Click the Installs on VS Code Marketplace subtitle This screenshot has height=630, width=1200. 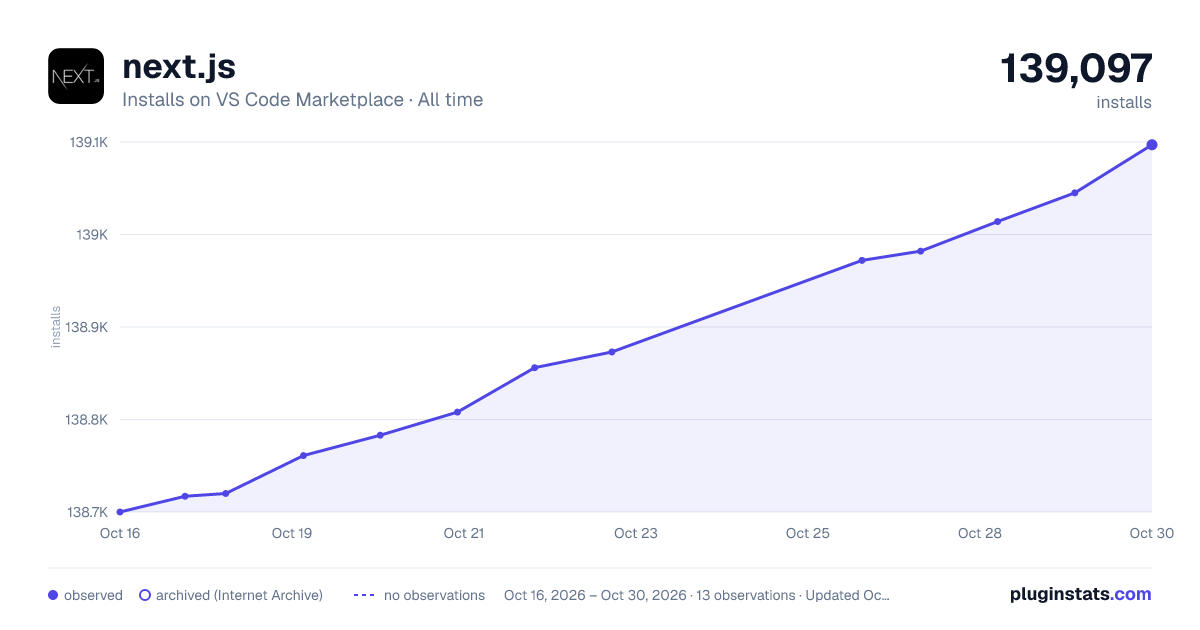coord(303,100)
